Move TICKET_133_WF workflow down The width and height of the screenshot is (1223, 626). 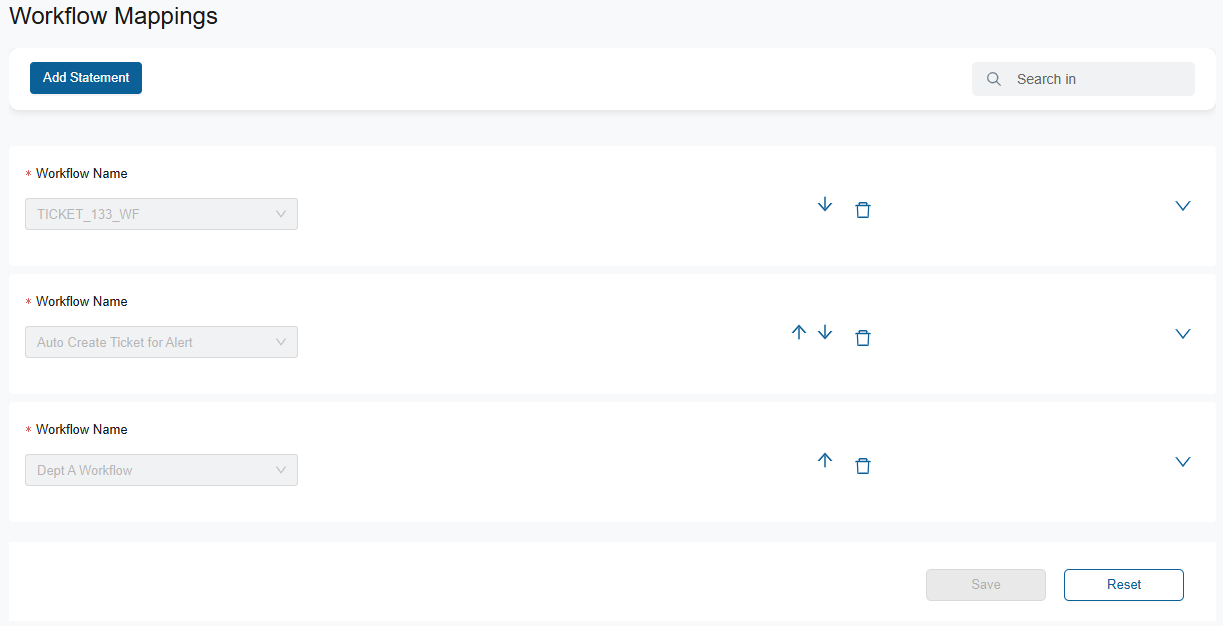pyautogui.click(x=825, y=205)
